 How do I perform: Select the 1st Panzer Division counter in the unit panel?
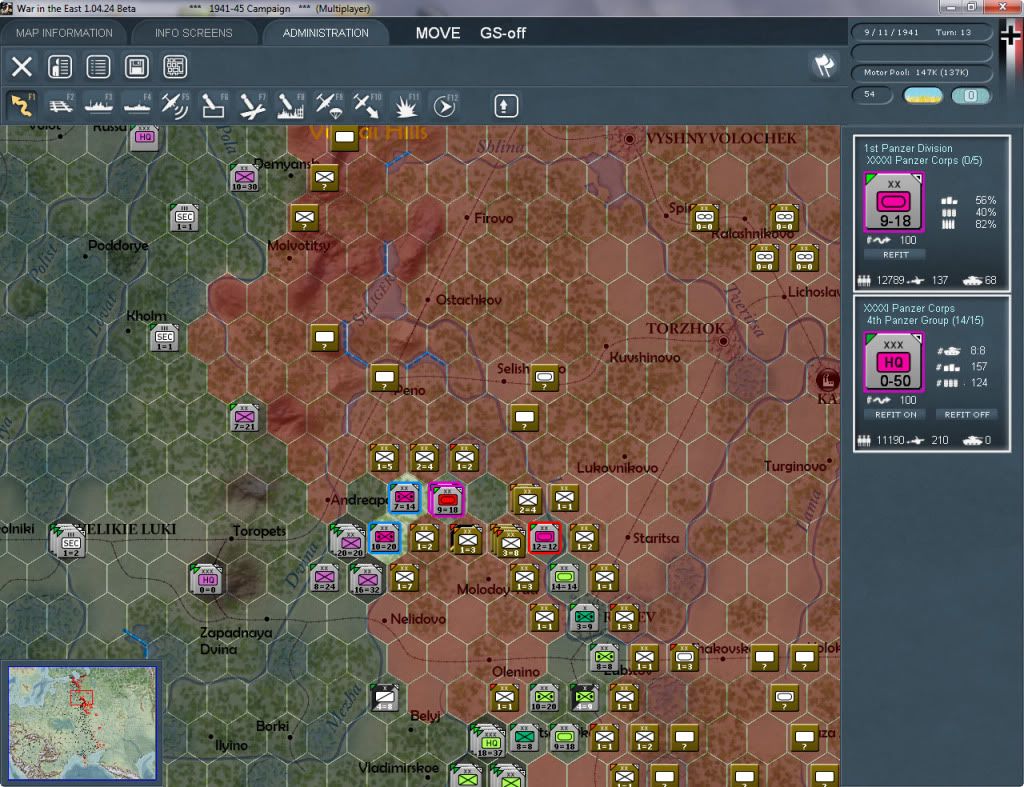point(893,202)
